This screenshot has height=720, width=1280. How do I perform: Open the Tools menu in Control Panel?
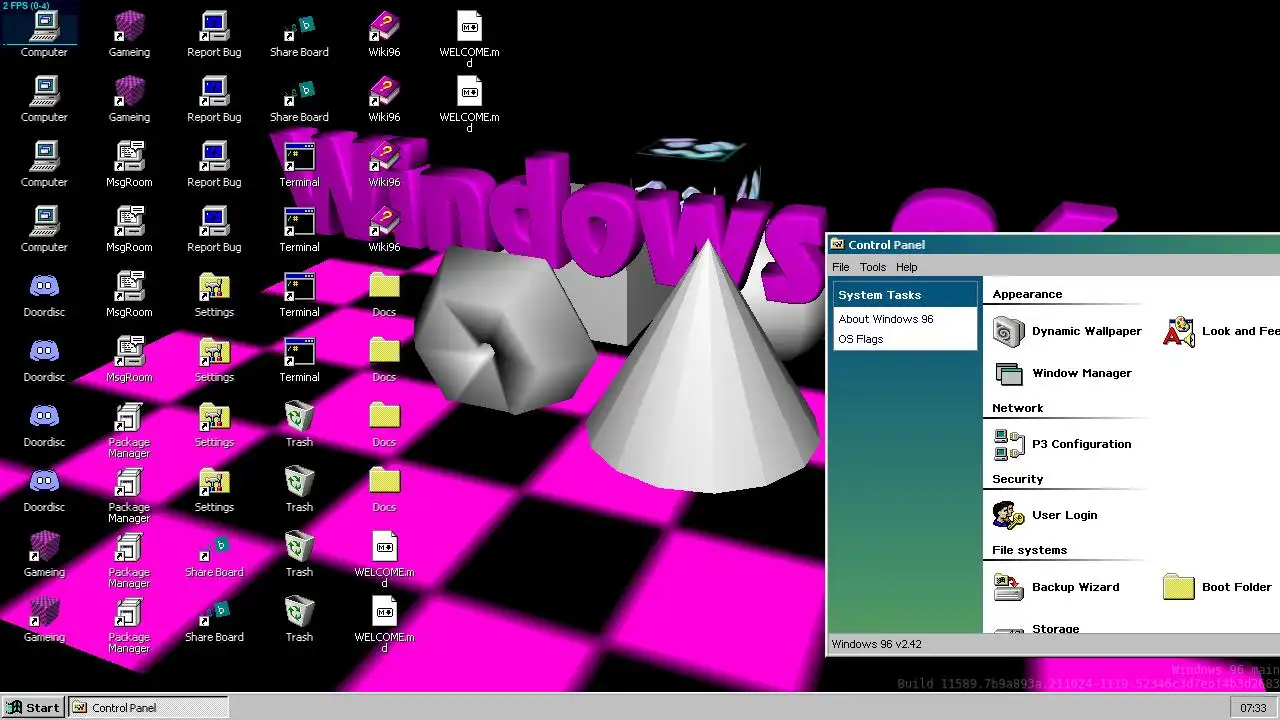pos(873,267)
